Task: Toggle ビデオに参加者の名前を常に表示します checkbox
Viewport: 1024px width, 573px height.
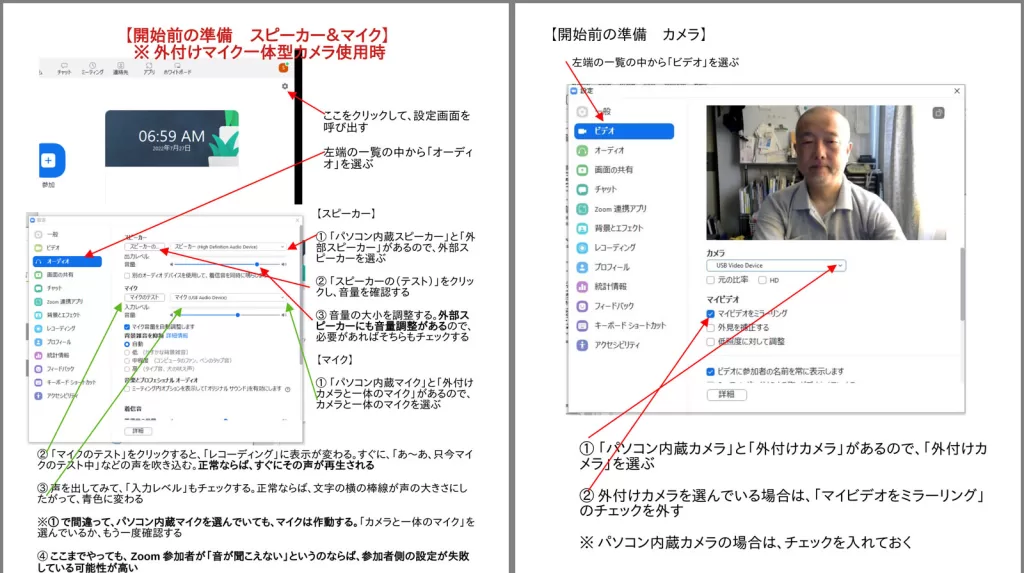Action: (711, 372)
